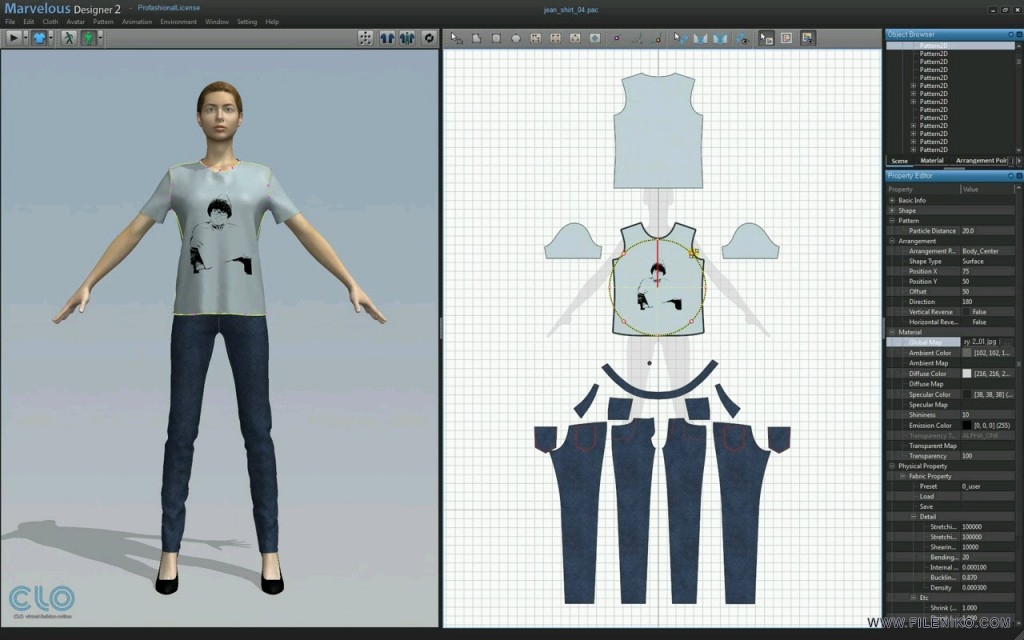The width and height of the screenshot is (1024, 640).
Task: Toggle the show sewing lines eye icon
Action: point(743,39)
